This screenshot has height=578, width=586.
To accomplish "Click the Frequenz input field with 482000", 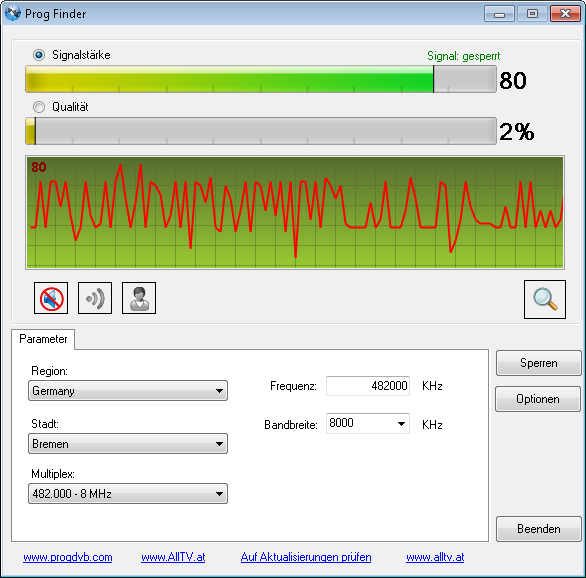I will (x=368, y=386).
